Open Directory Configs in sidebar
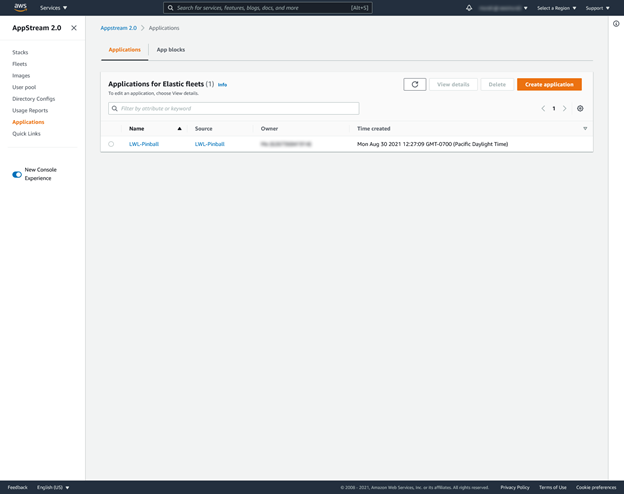The height and width of the screenshot is (494, 624). point(33,99)
